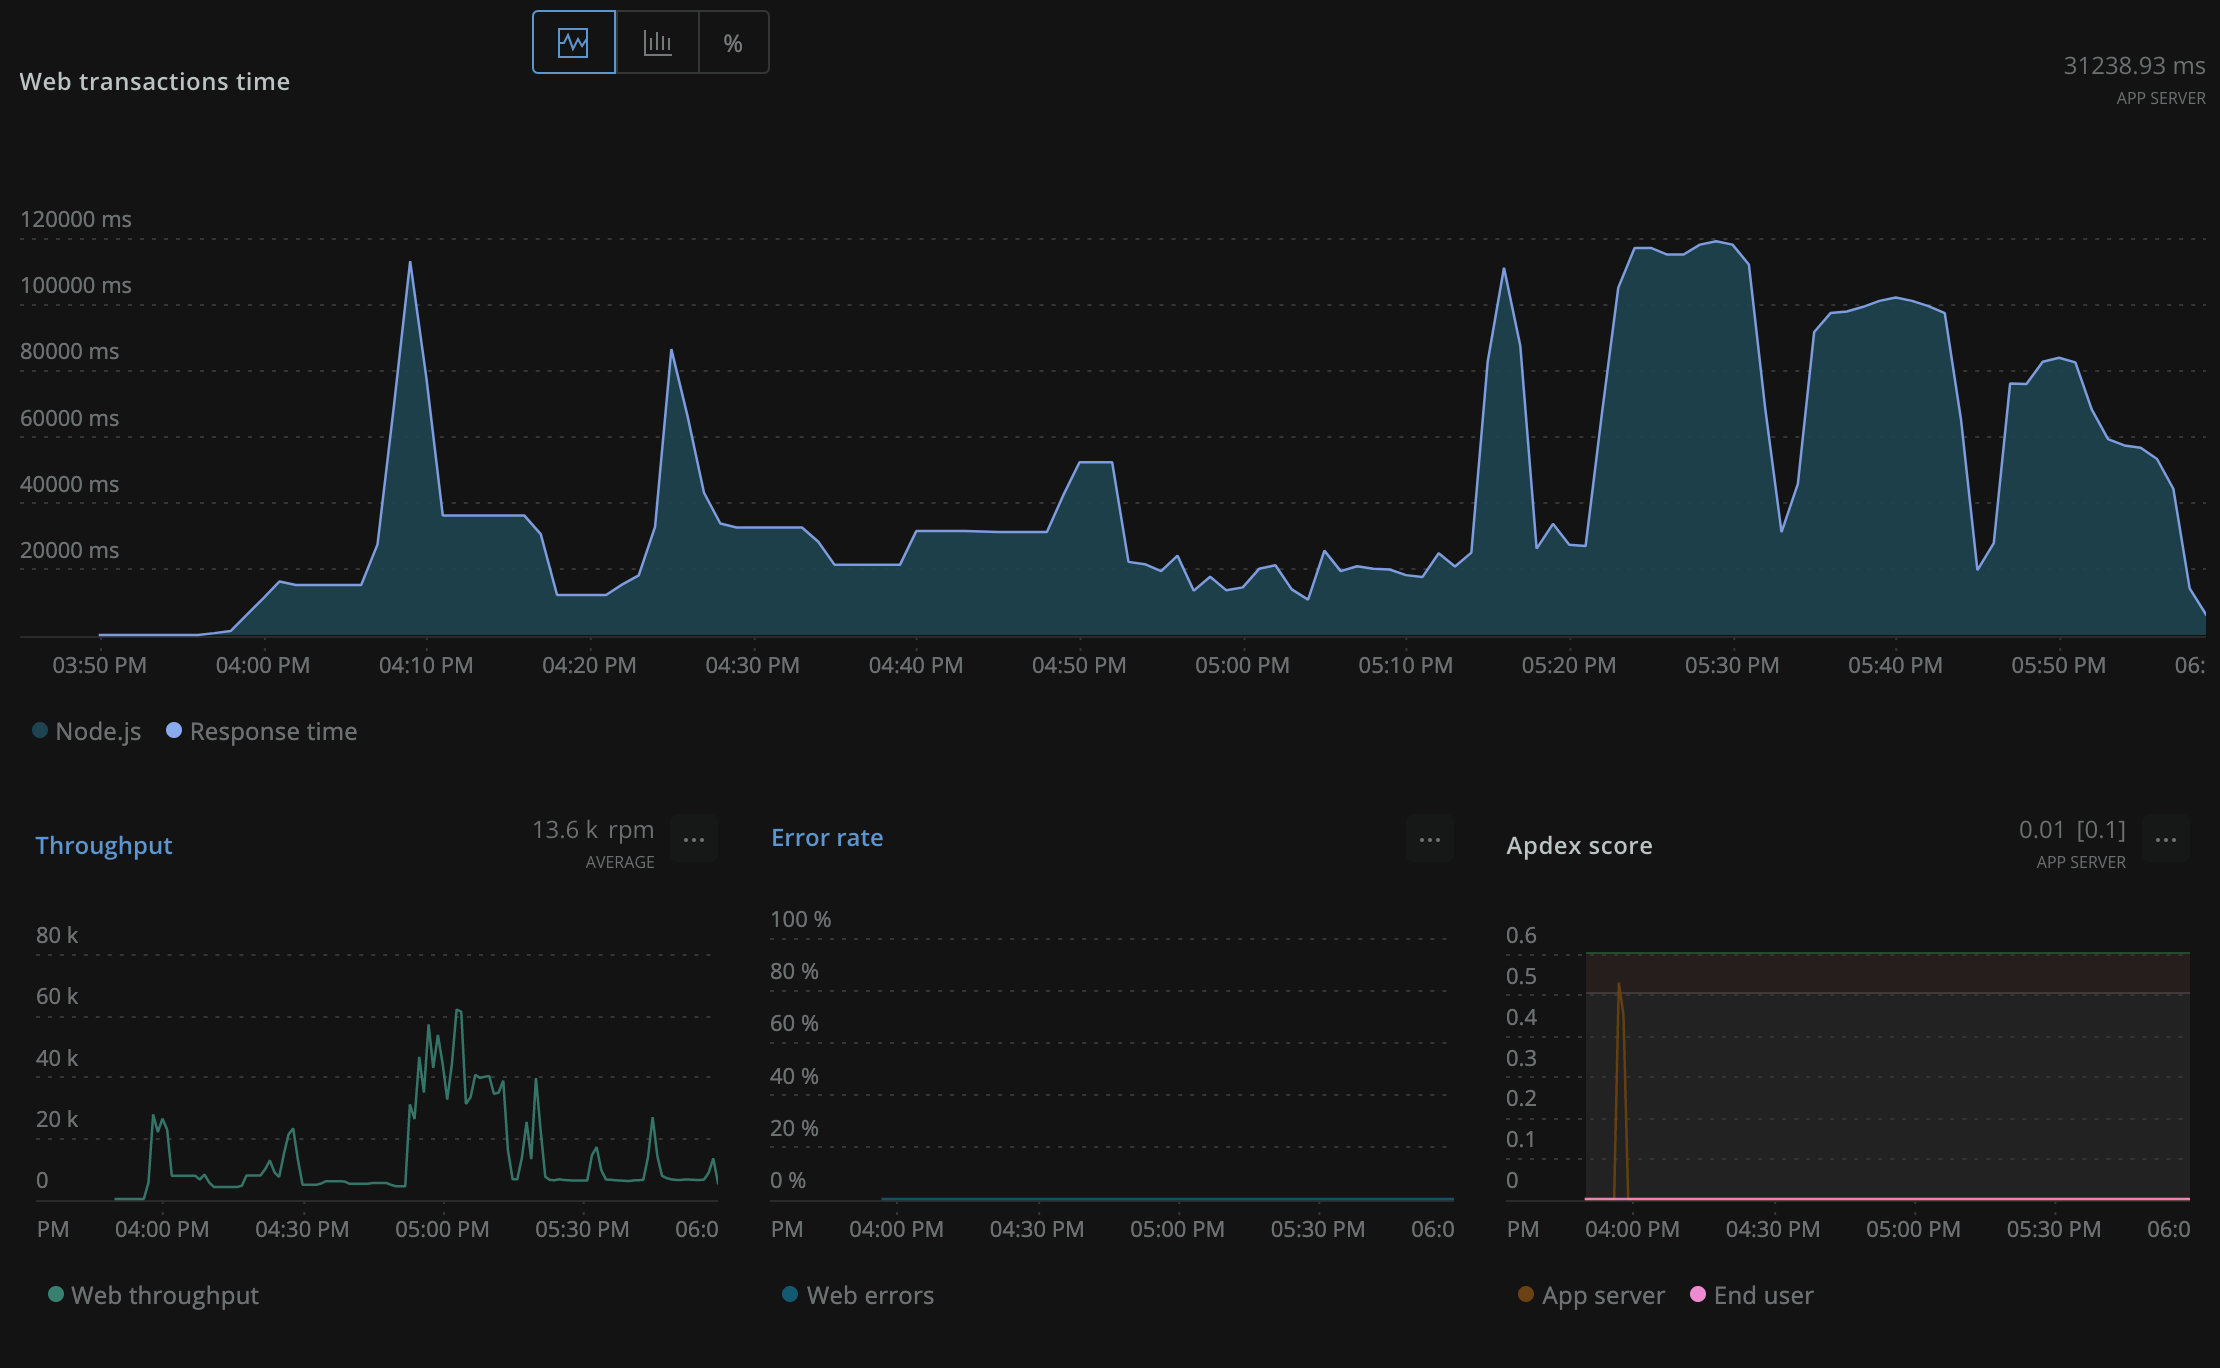Click the 04:50 PM label on main chart
Screen dimensions: 2220x1368
tap(1079, 665)
